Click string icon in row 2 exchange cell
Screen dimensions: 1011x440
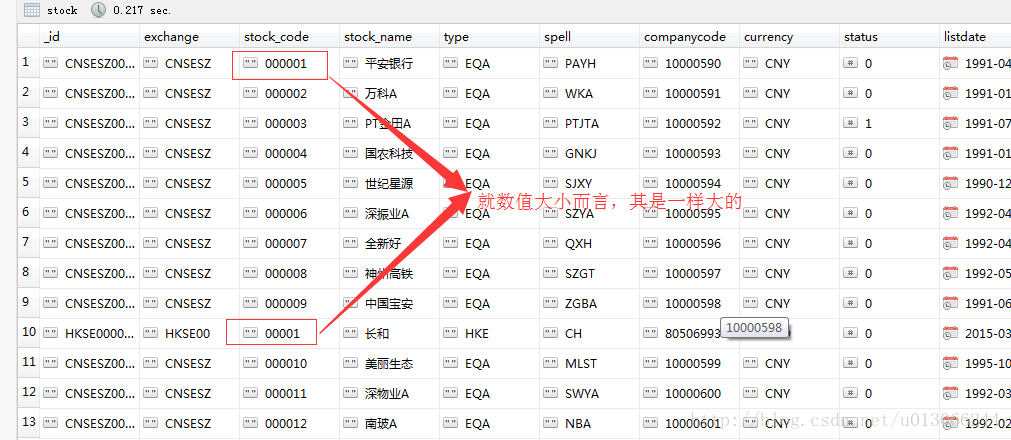click(150, 94)
